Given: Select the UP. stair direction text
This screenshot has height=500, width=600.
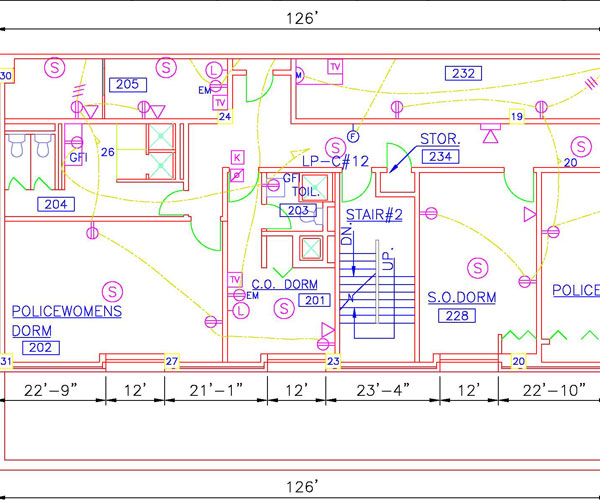Looking at the screenshot, I should (x=388, y=259).
